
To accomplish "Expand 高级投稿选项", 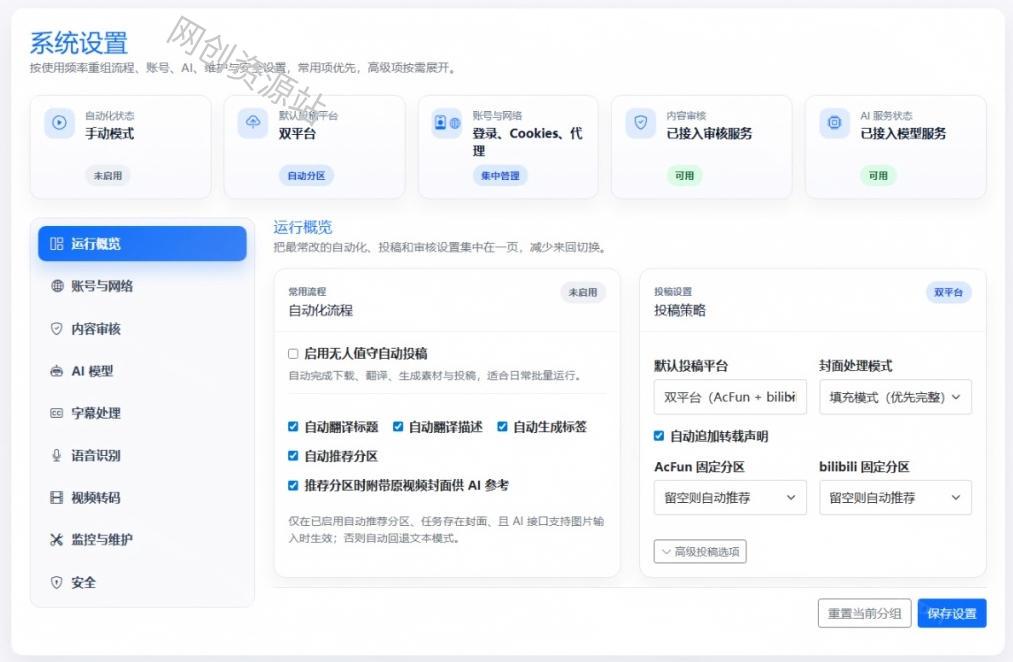I will pyautogui.click(x=700, y=552).
